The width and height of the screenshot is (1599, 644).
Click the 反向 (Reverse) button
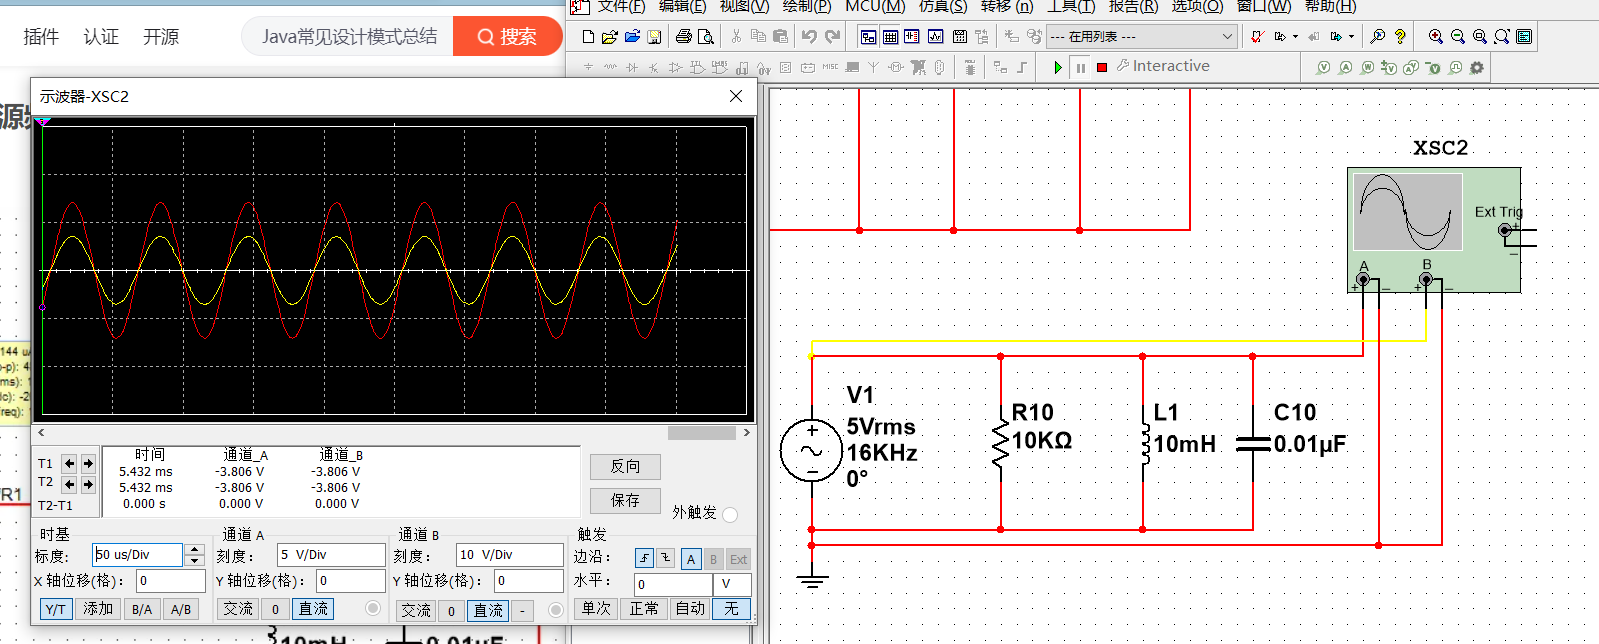625,466
